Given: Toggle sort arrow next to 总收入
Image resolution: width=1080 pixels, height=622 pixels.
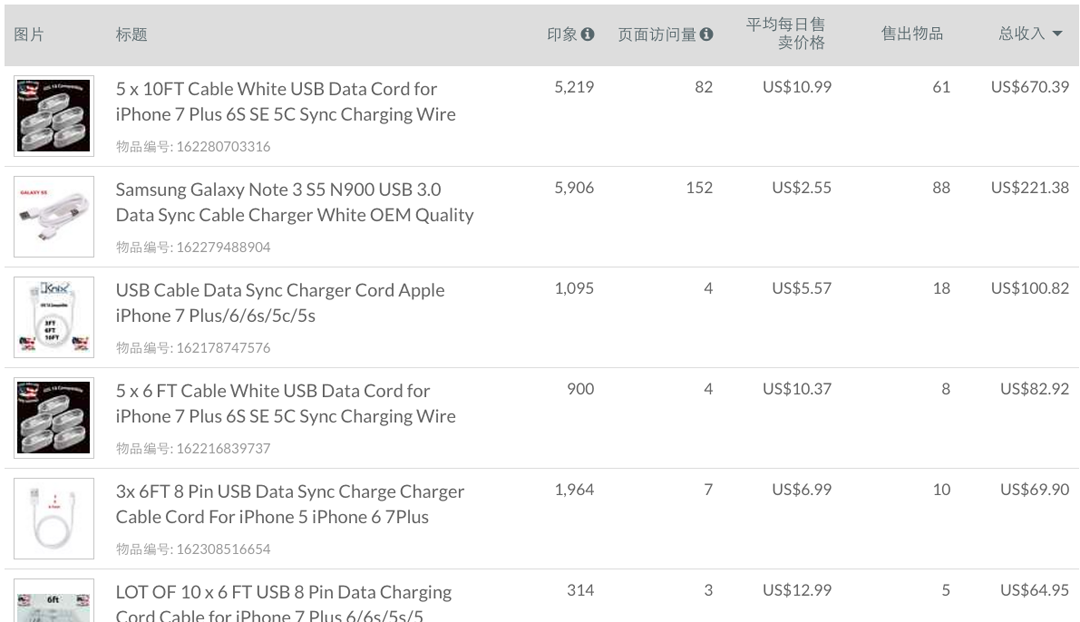Looking at the screenshot, I should (1057, 34).
